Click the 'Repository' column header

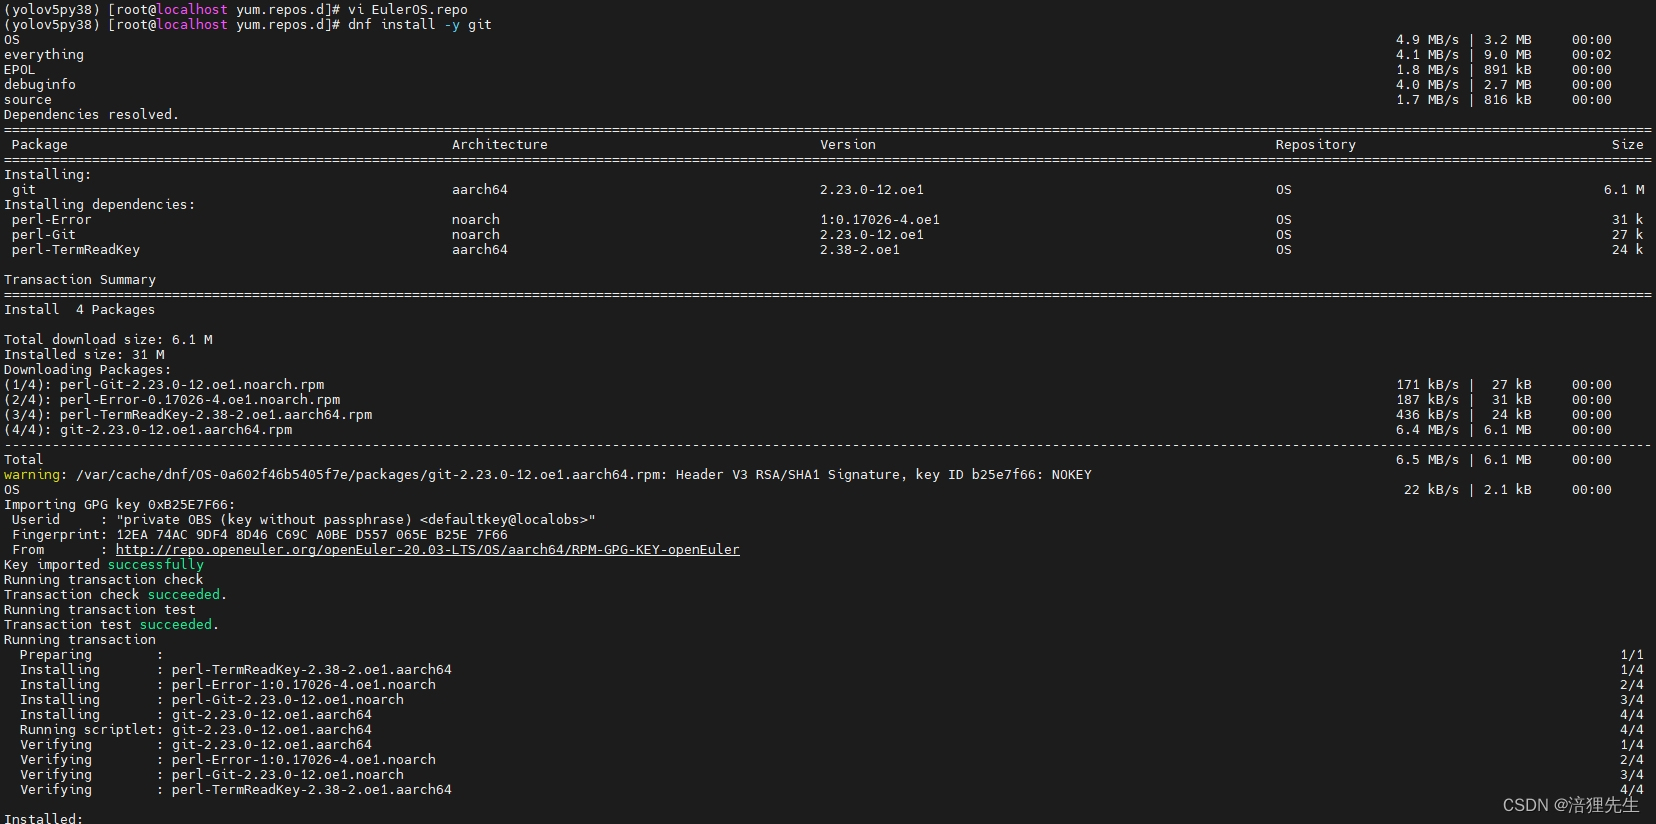pos(1316,145)
